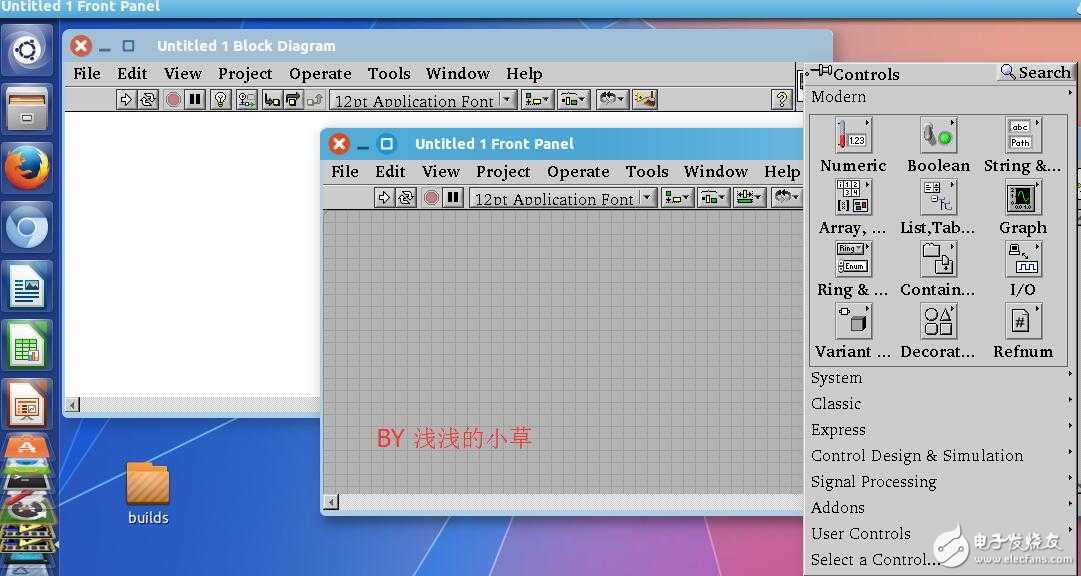This screenshot has height=576, width=1081.
Task: Open the List, Table & Tree palette
Action: (938, 197)
